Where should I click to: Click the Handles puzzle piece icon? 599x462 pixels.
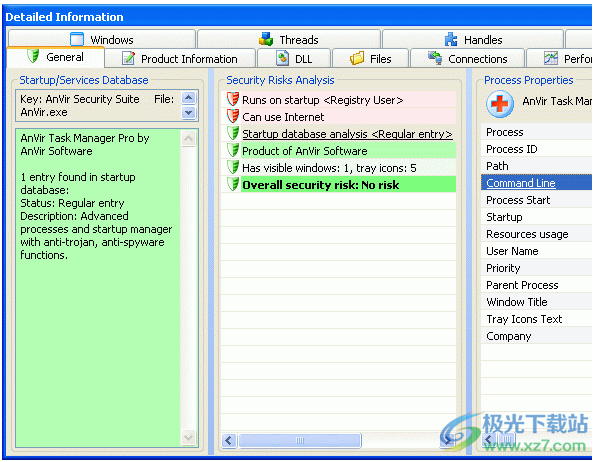(451, 39)
